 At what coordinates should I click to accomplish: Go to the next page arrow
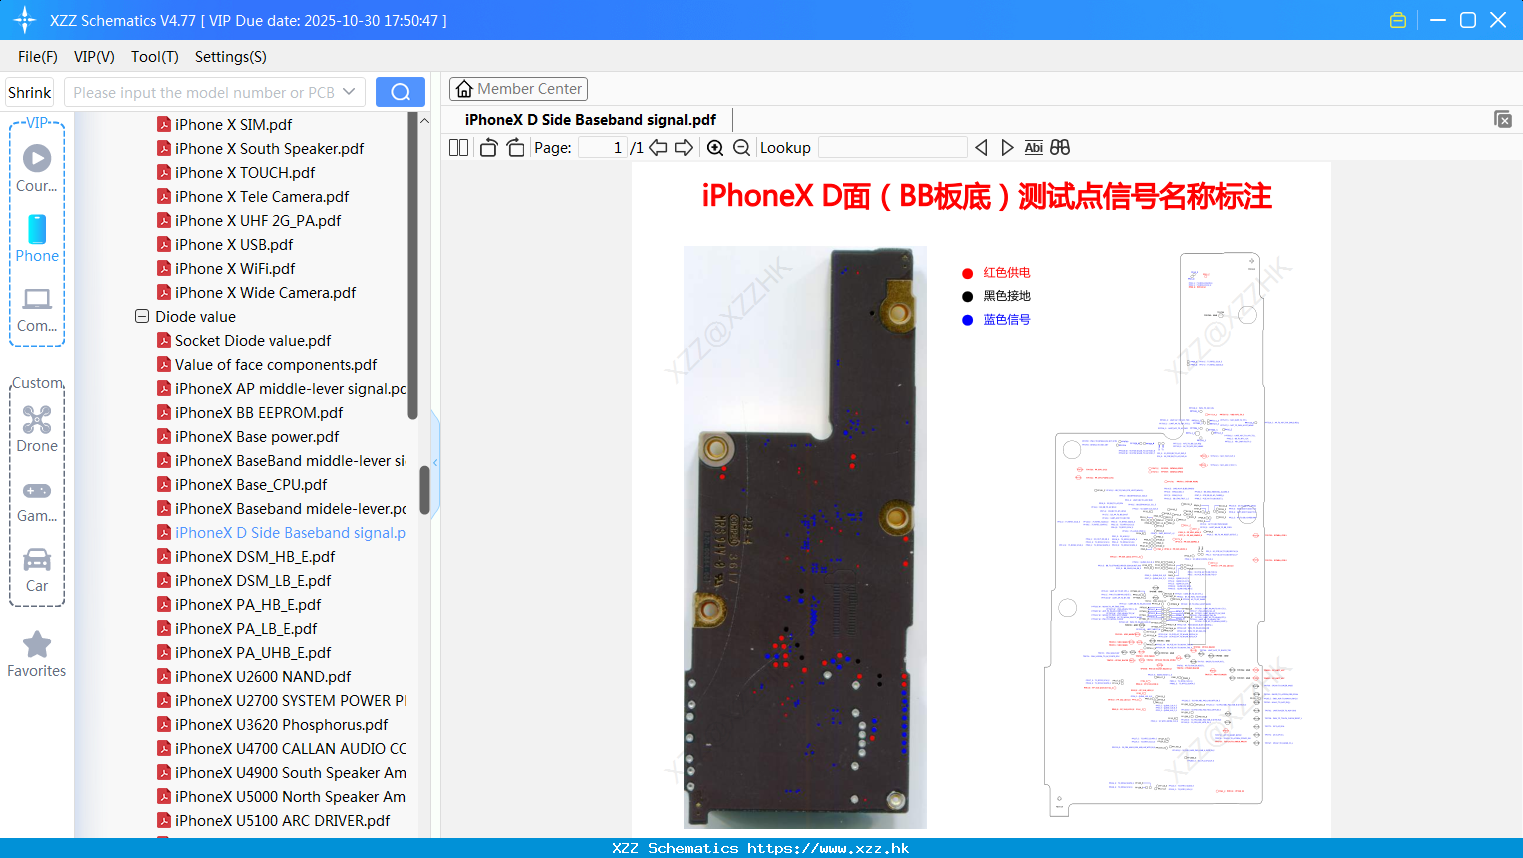(684, 148)
